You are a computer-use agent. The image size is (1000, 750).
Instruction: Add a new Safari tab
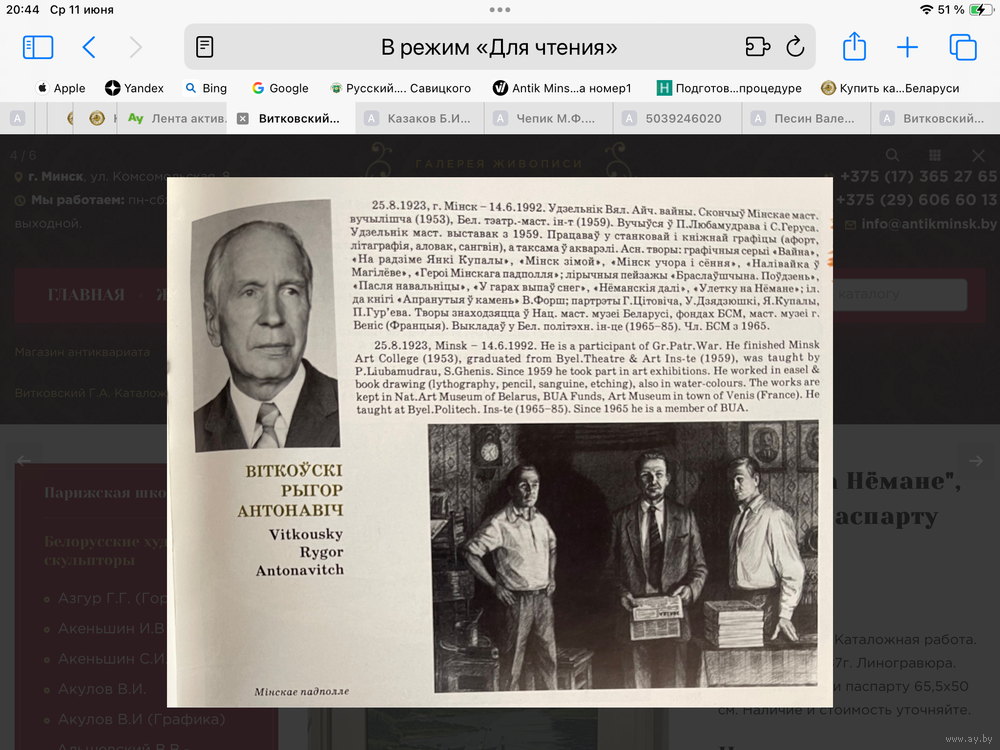pos(907,47)
